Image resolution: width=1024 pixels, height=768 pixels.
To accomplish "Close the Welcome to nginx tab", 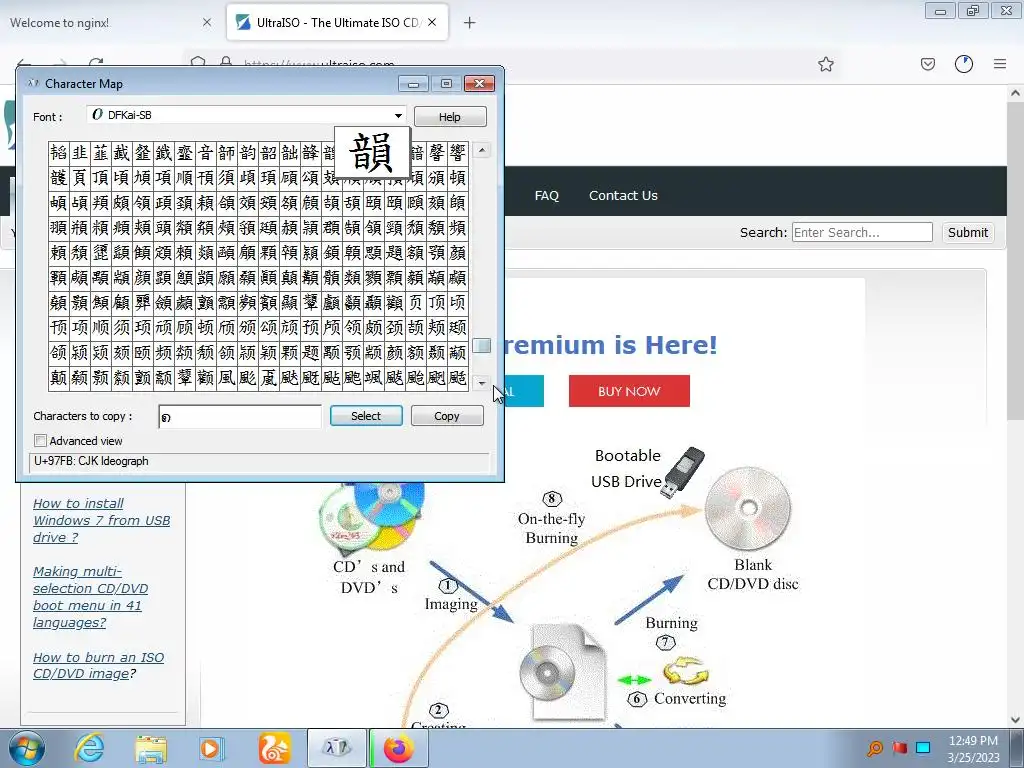I will [207, 23].
